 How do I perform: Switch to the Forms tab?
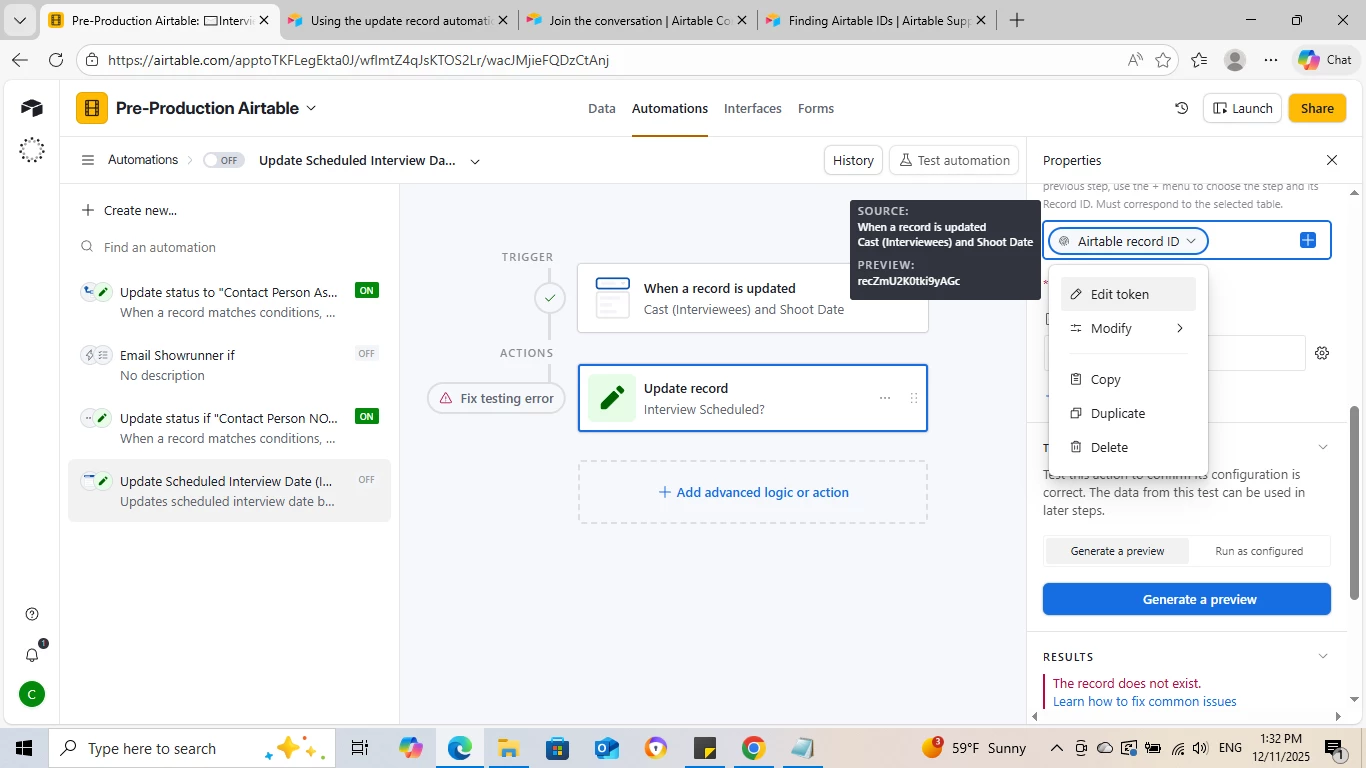[x=816, y=108]
